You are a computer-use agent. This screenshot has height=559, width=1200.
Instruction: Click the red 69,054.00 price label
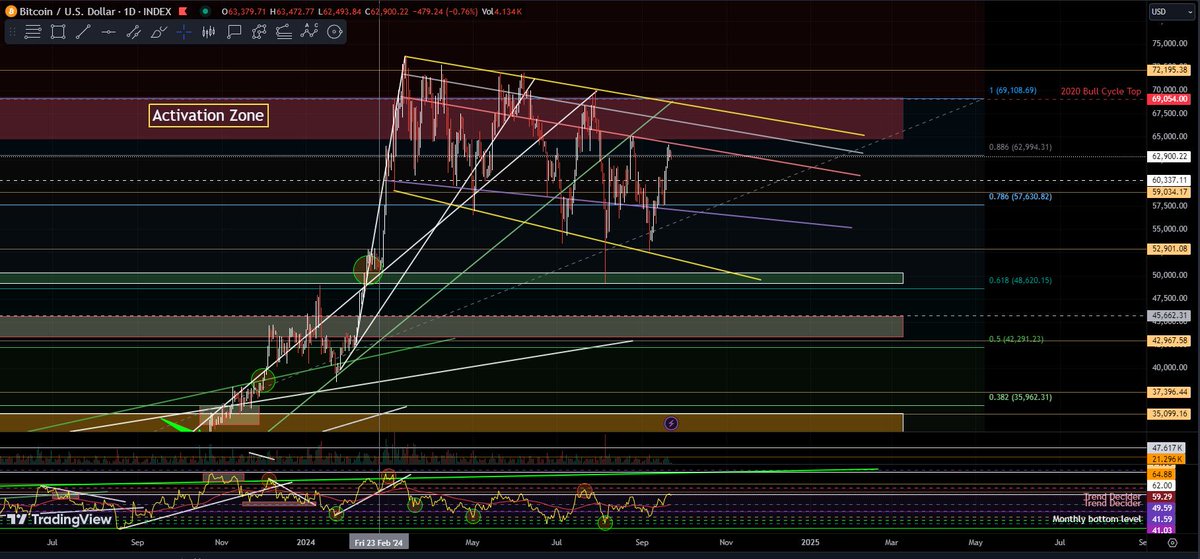[x=1170, y=99]
